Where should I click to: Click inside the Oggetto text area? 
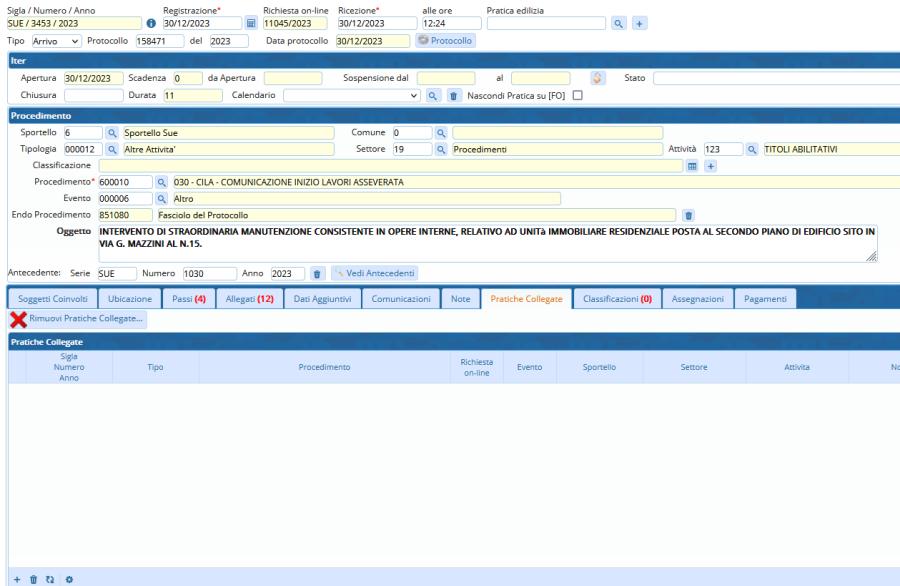(487, 243)
